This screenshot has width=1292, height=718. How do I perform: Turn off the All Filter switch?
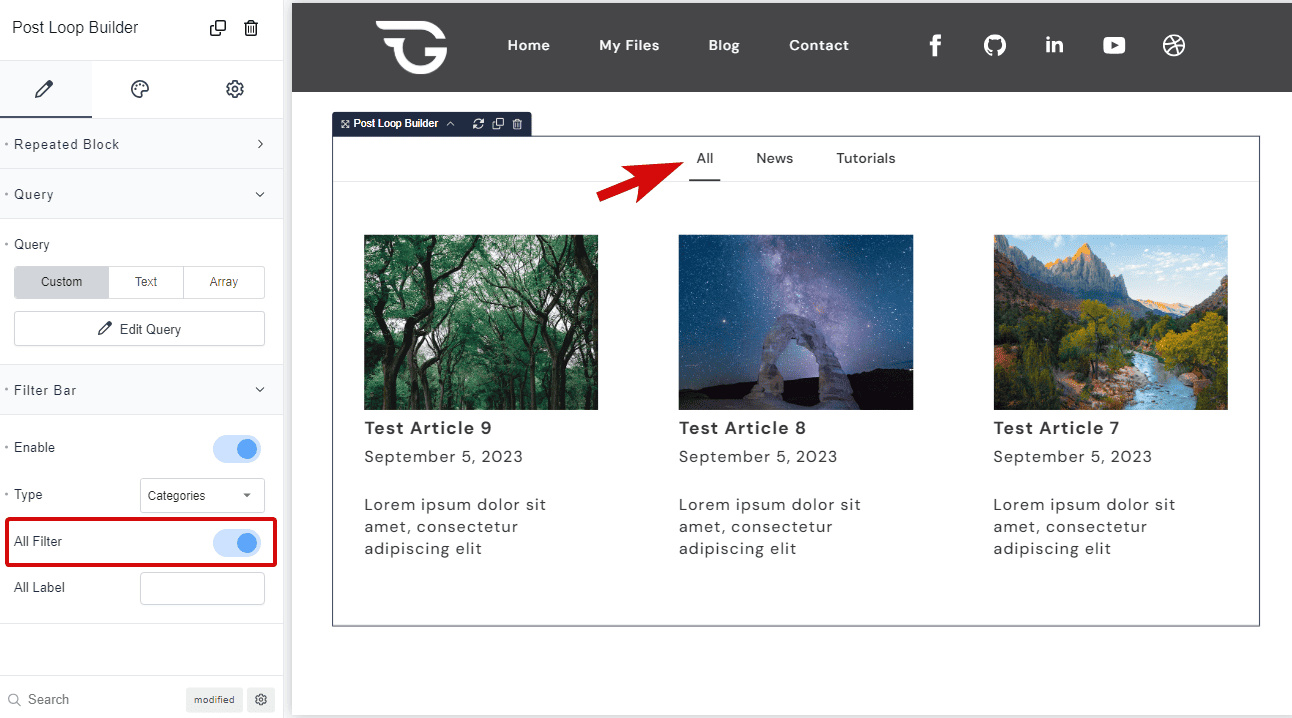pos(237,543)
